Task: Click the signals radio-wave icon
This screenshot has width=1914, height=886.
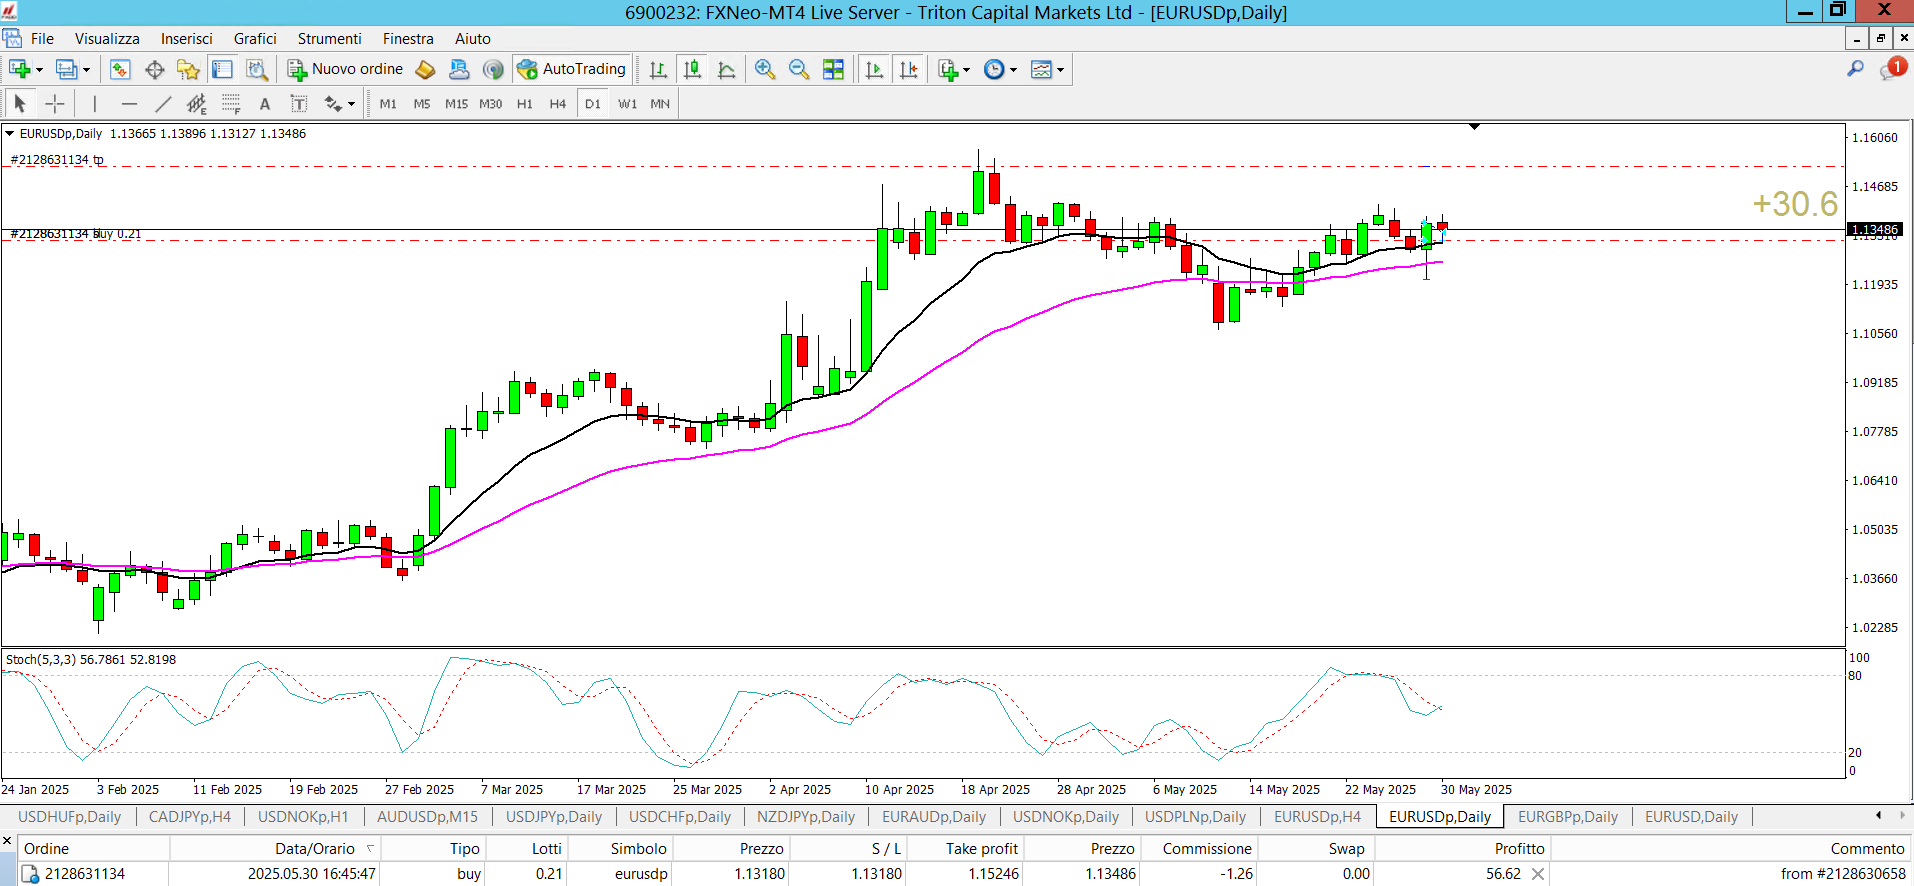Action: tap(493, 69)
